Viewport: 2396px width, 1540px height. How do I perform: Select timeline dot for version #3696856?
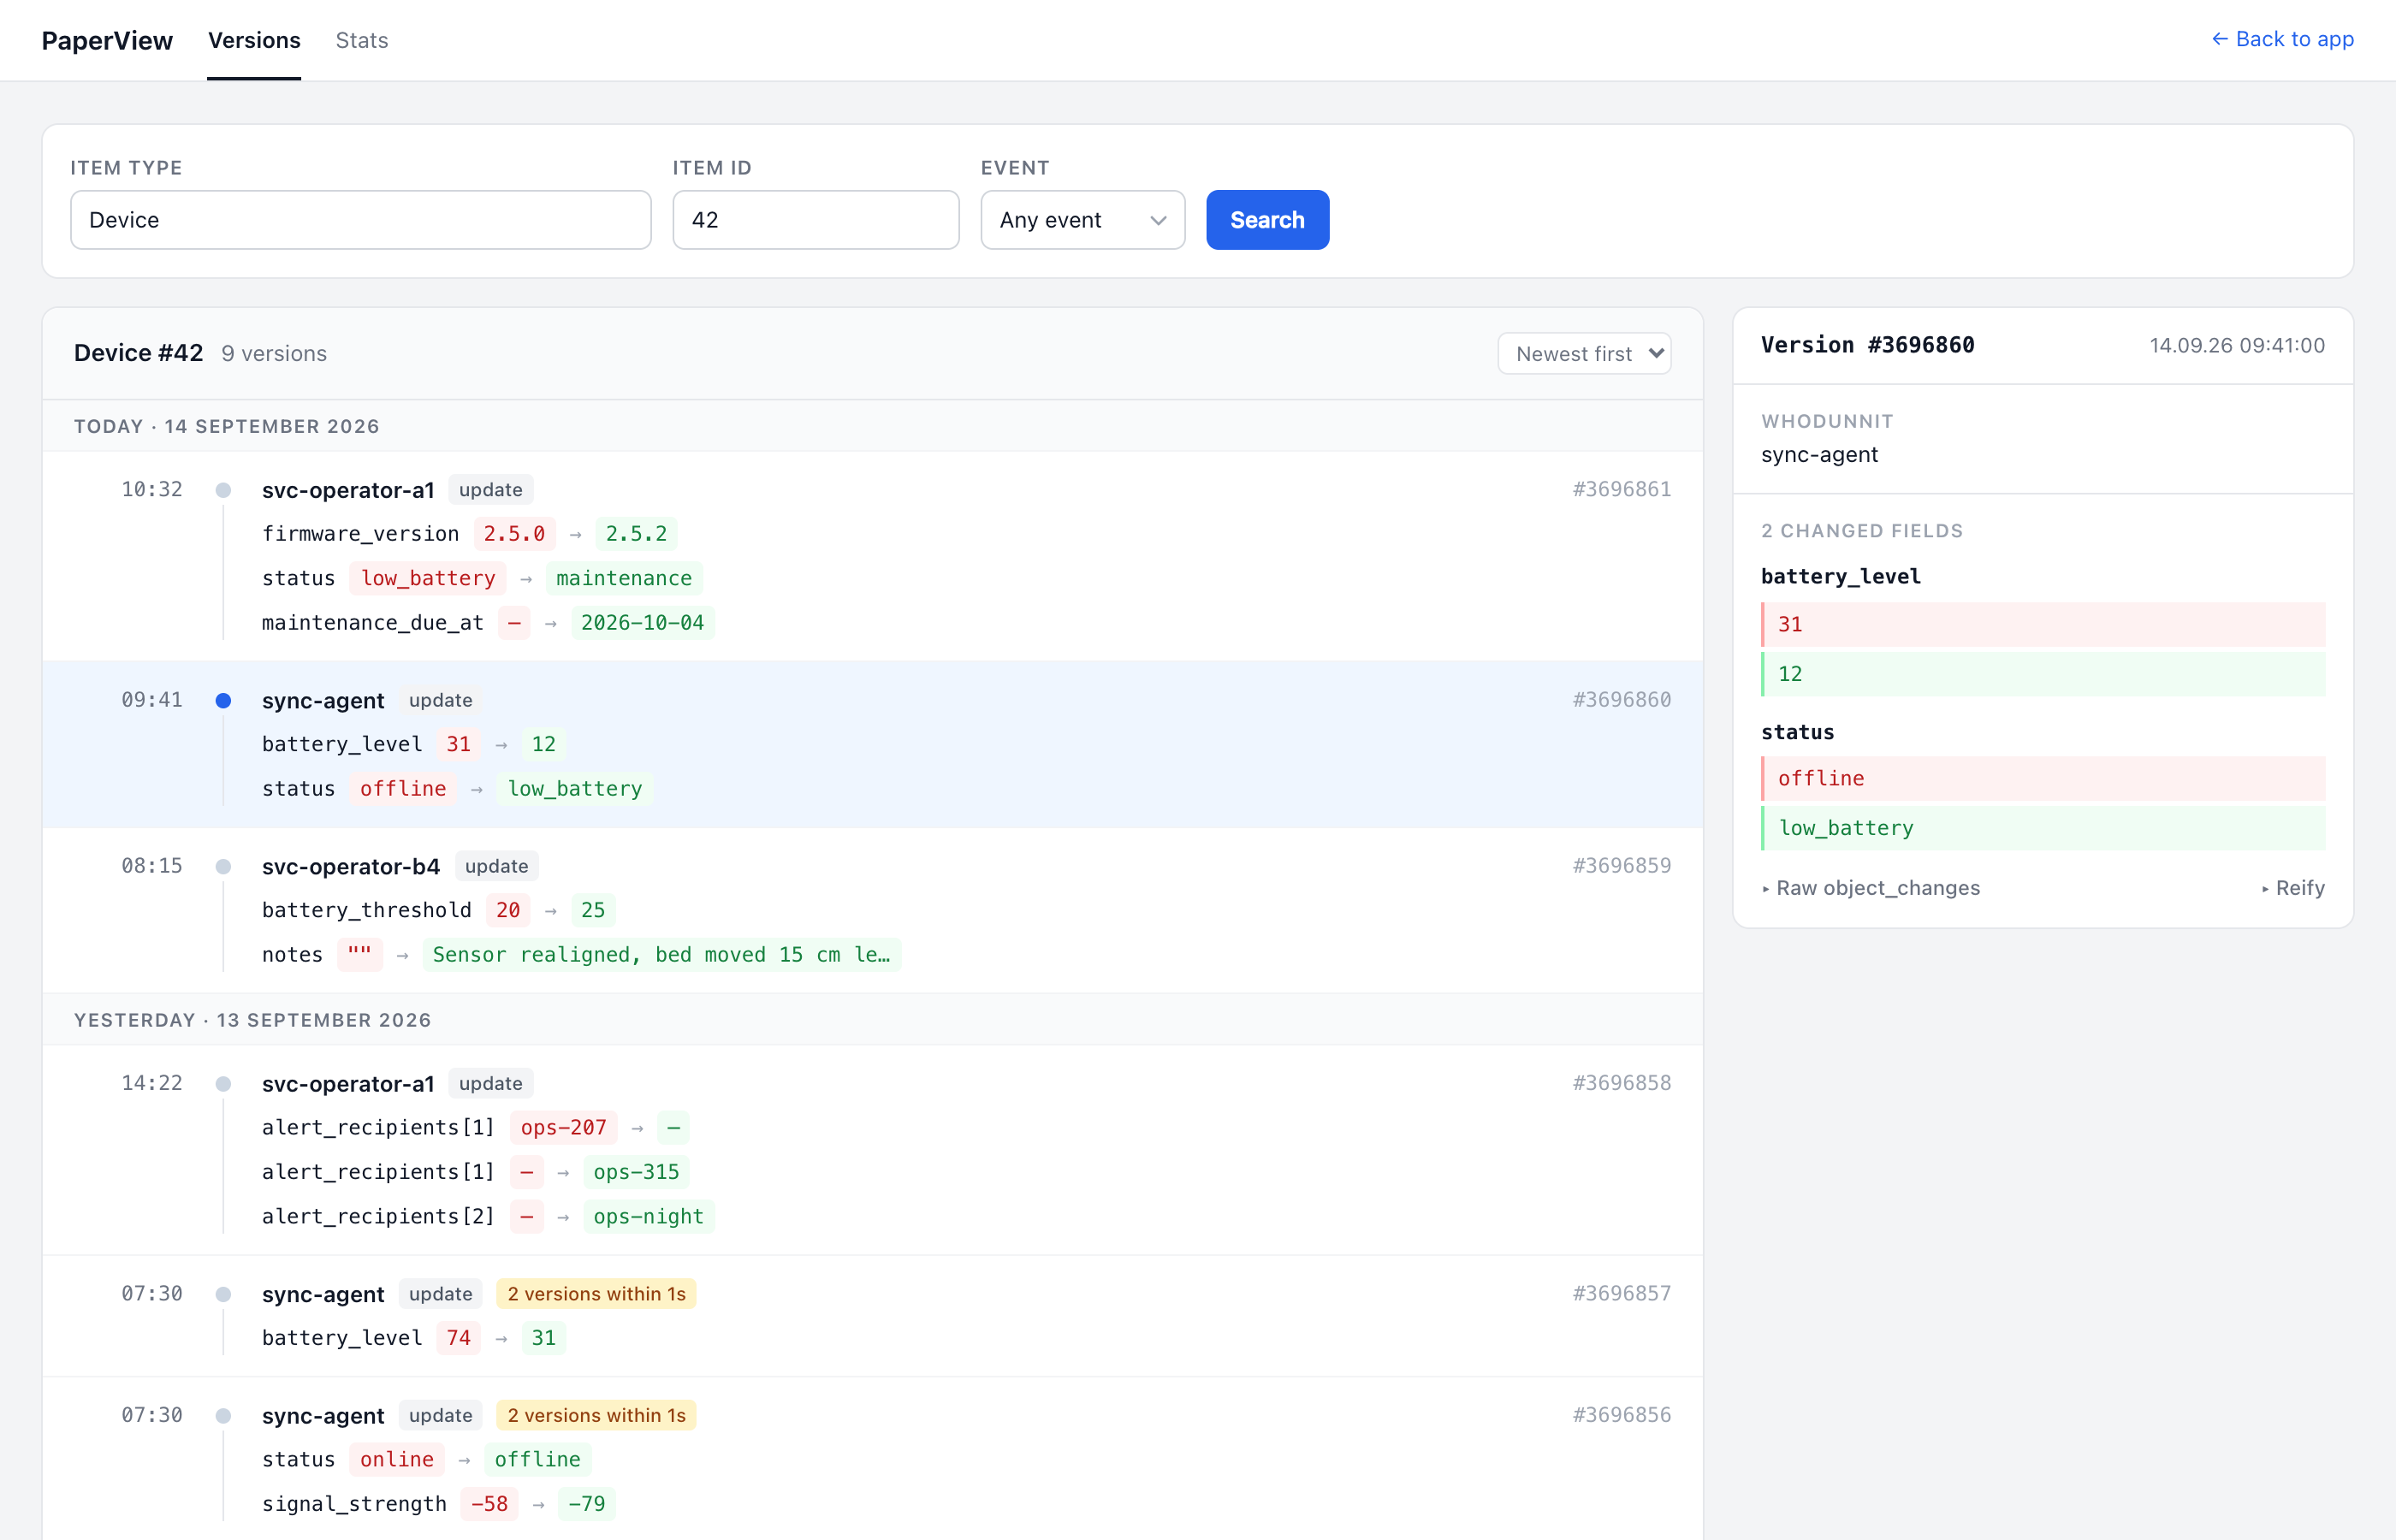click(x=224, y=1416)
